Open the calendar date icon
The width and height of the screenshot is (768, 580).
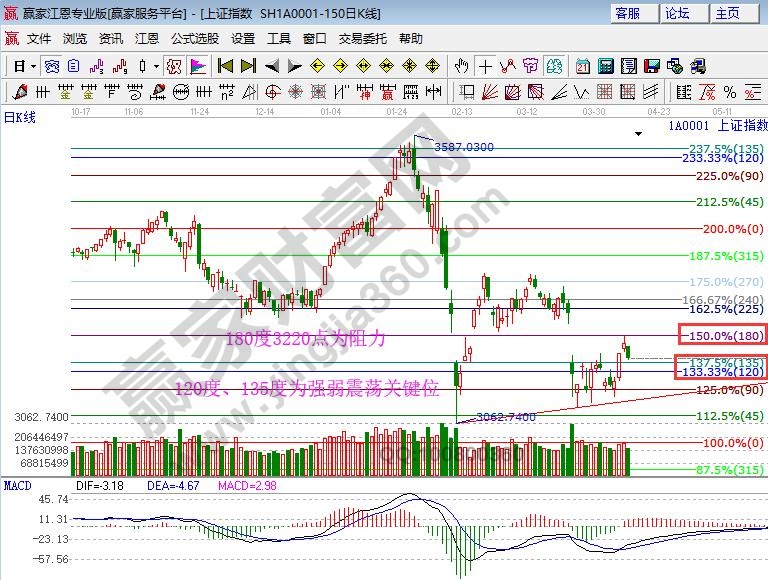click(x=583, y=66)
